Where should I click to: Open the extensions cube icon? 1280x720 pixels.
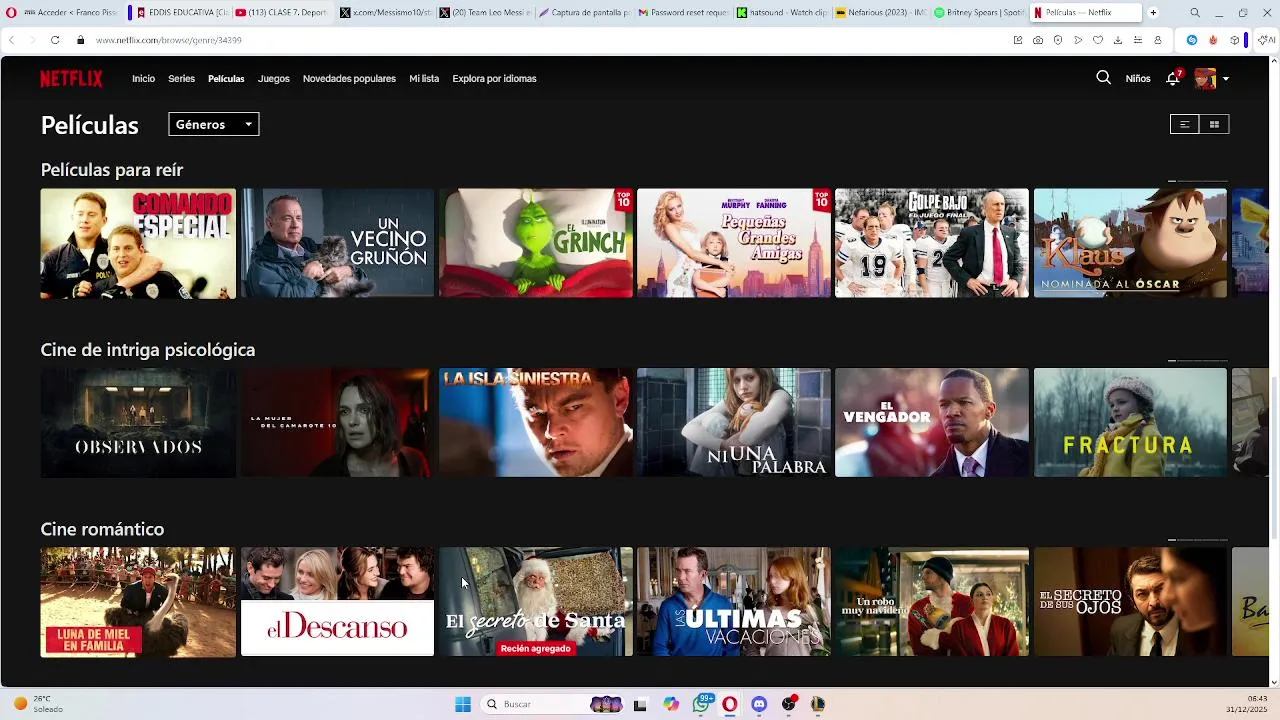[1235, 40]
